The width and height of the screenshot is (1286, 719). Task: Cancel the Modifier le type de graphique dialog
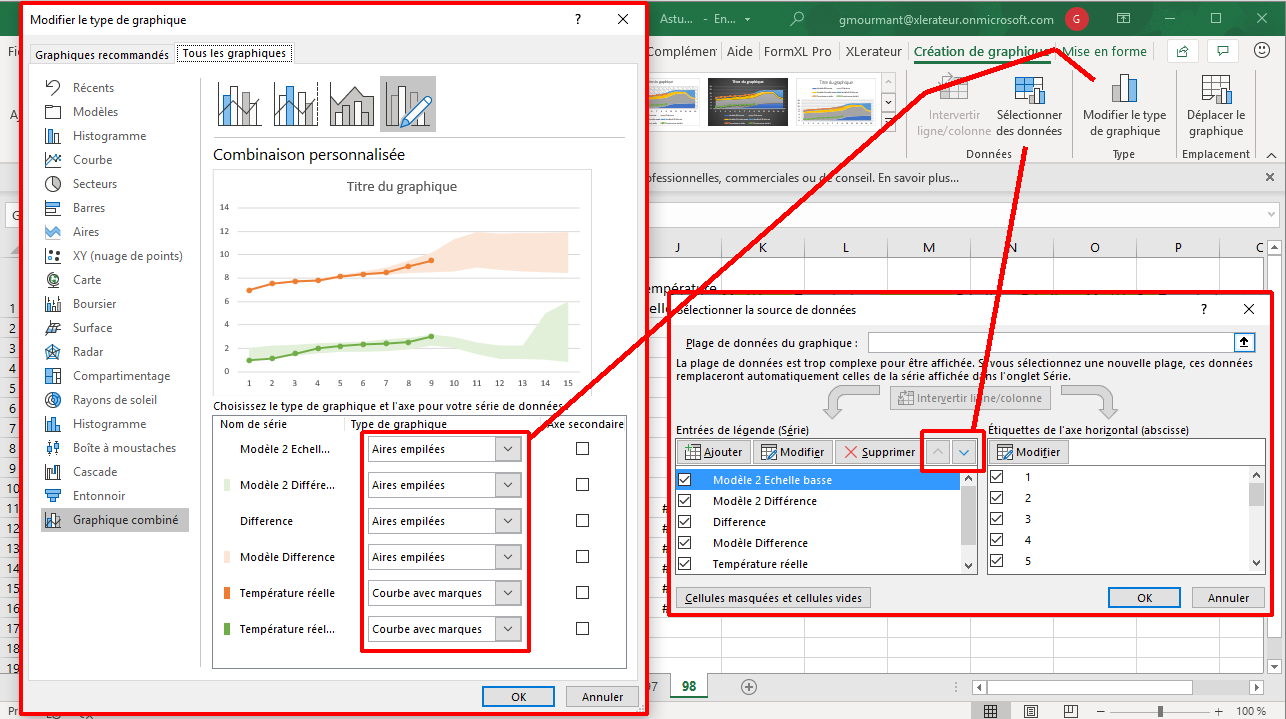point(602,697)
